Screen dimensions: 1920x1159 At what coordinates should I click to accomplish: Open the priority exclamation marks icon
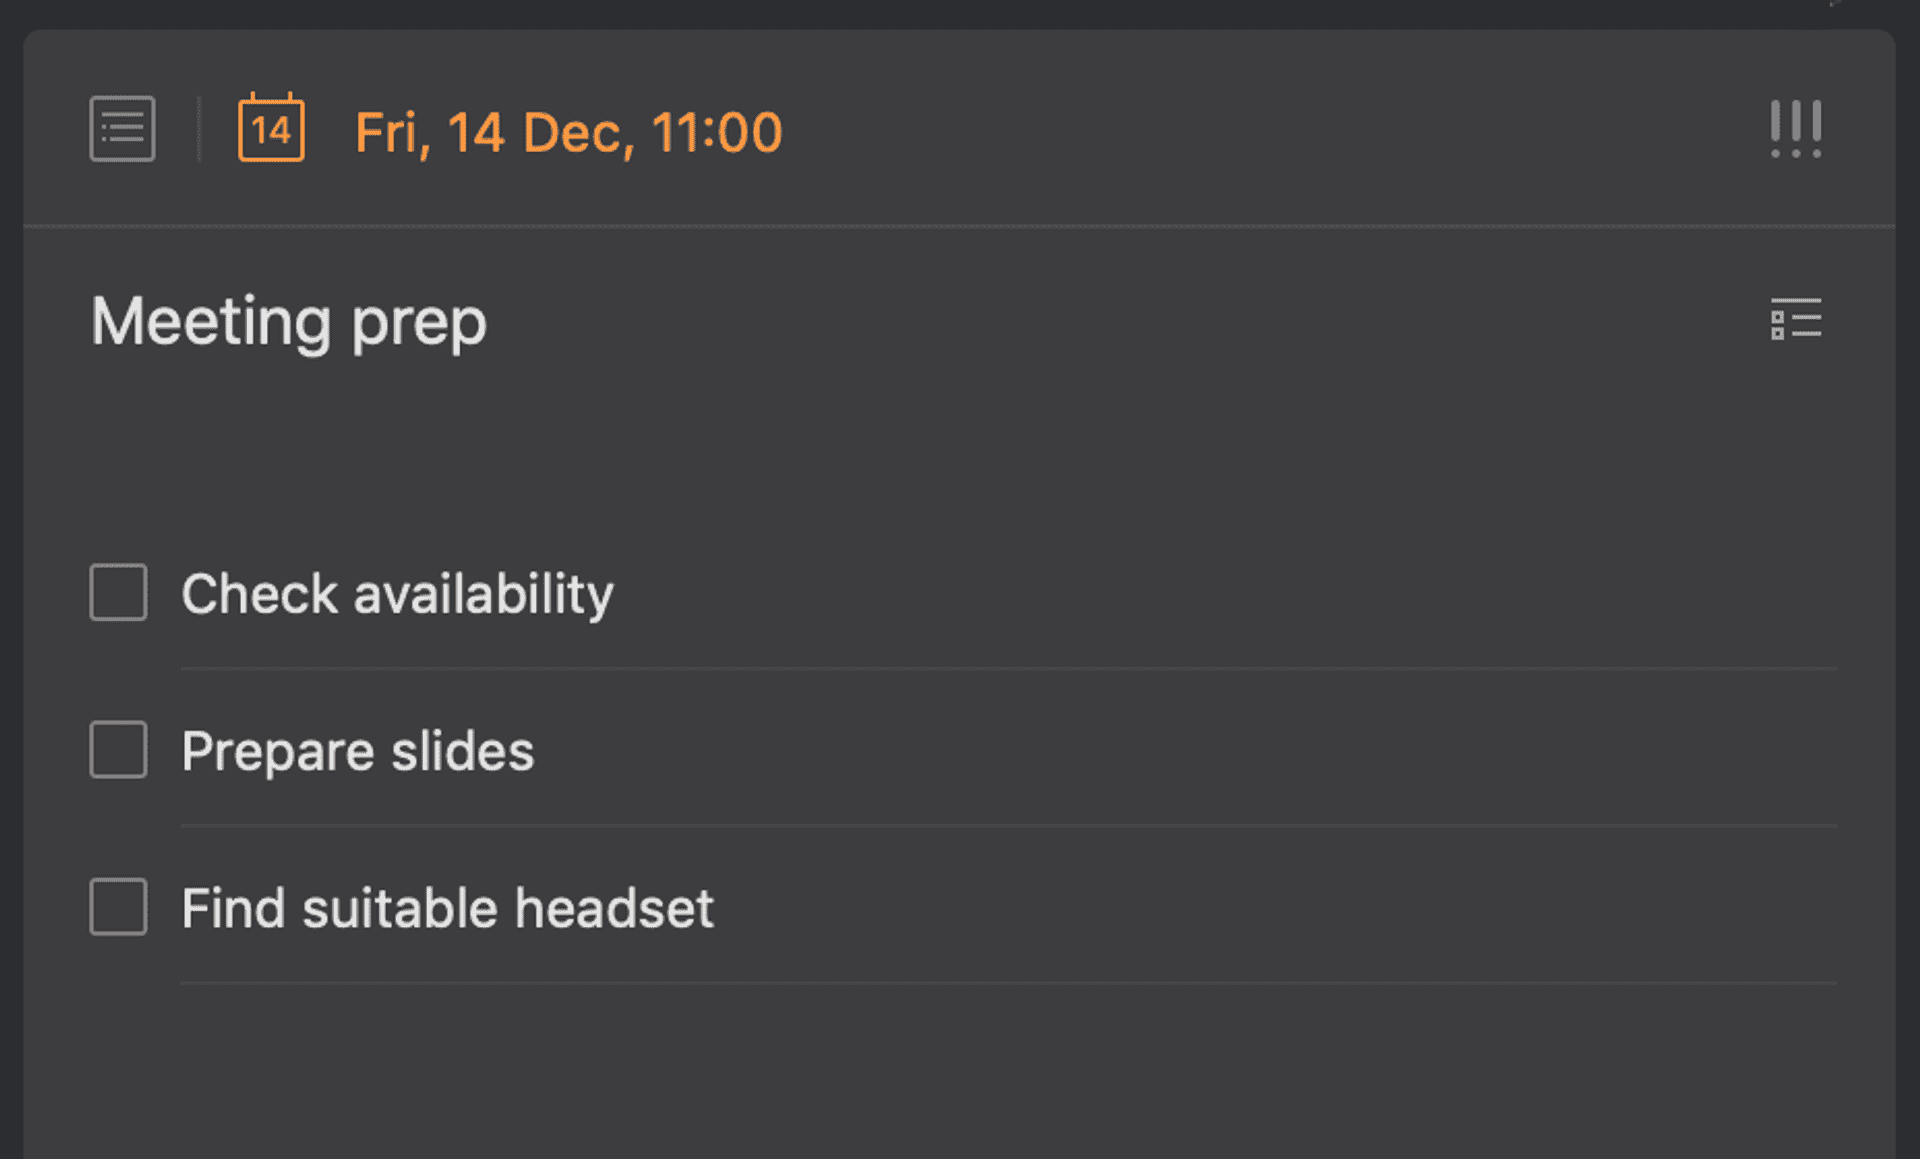(x=1795, y=129)
